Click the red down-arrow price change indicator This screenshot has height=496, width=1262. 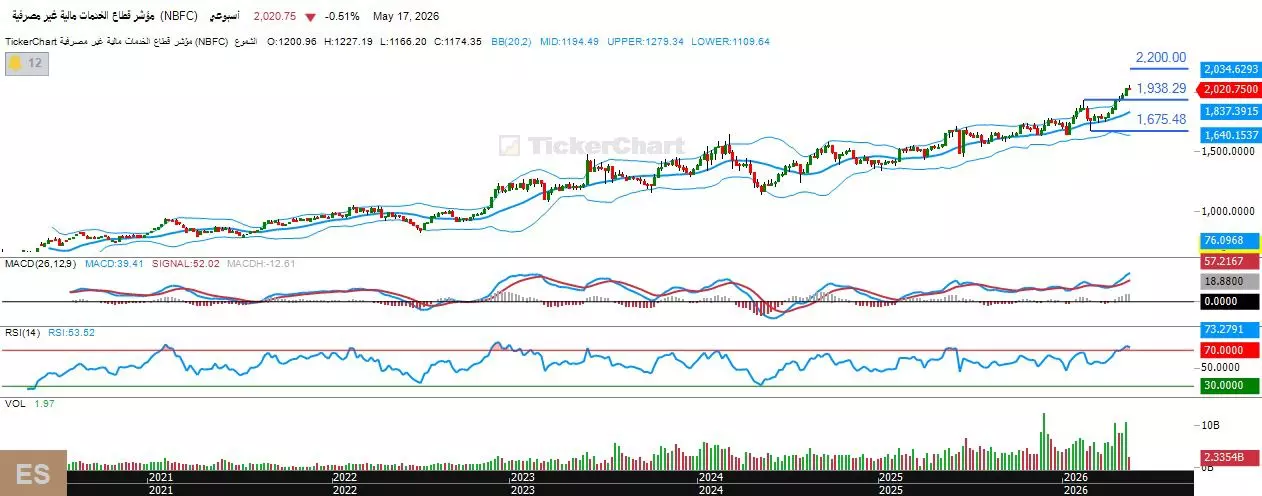[x=311, y=17]
